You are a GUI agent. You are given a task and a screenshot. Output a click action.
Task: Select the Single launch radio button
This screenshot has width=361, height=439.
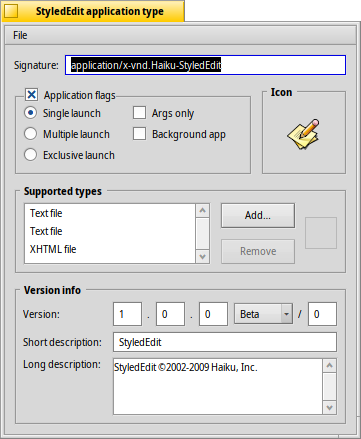tap(30, 113)
